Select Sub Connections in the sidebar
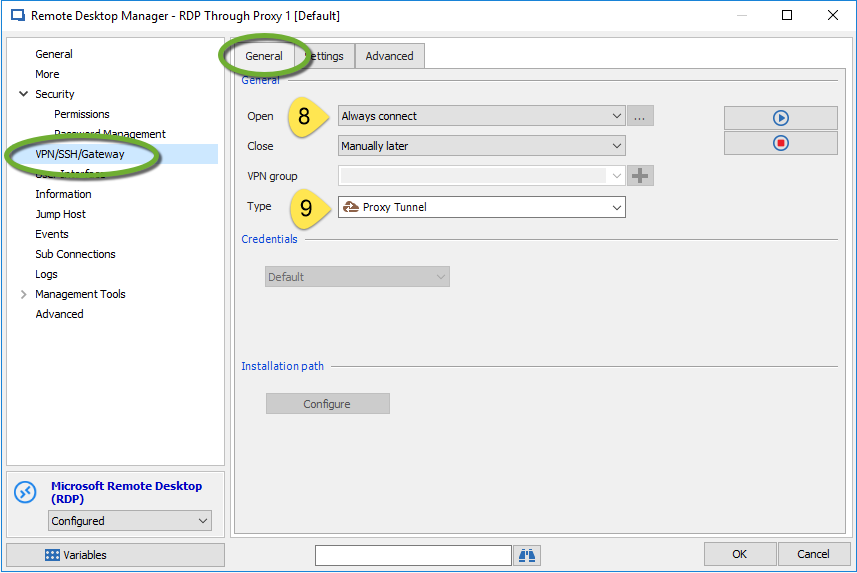The image size is (857, 573). (x=75, y=254)
